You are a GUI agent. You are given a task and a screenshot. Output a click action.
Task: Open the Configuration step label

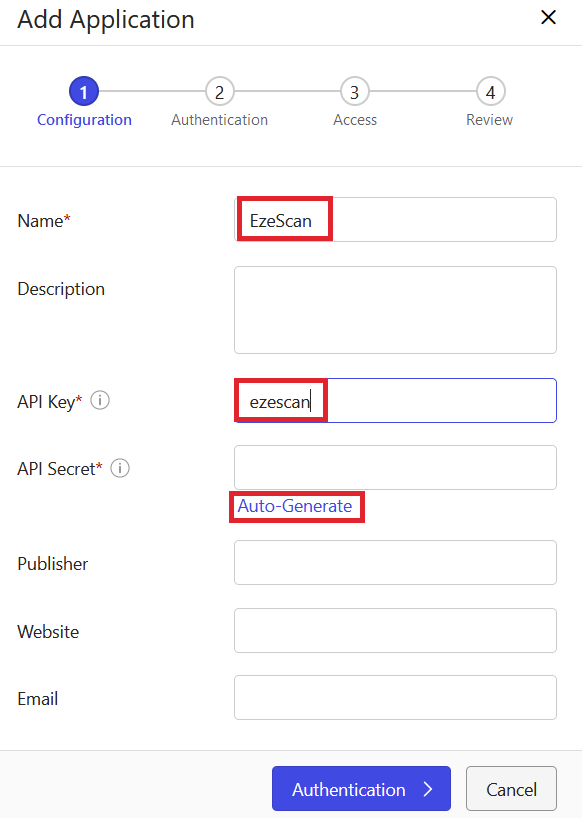pos(84,120)
